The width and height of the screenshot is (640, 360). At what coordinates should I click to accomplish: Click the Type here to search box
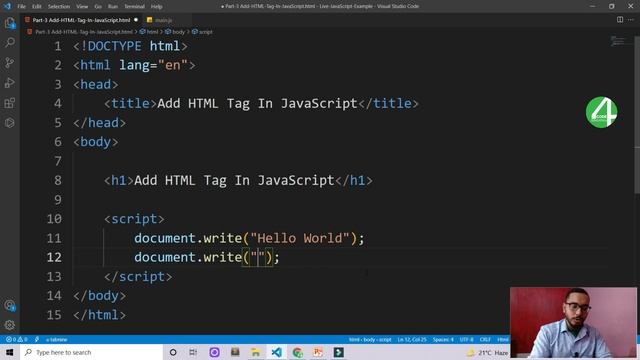pyautogui.click(x=91, y=352)
